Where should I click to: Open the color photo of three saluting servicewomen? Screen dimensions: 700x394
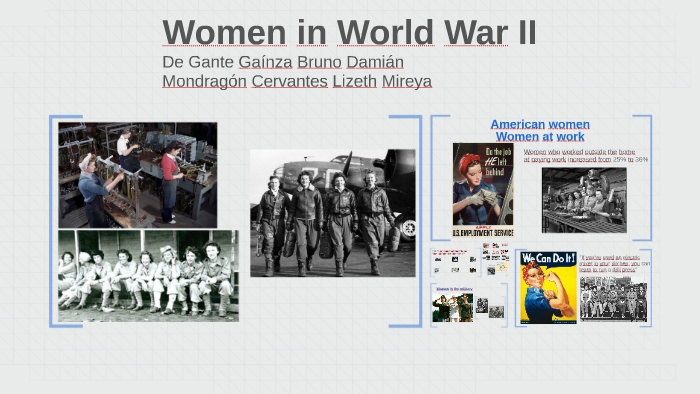coord(453,307)
